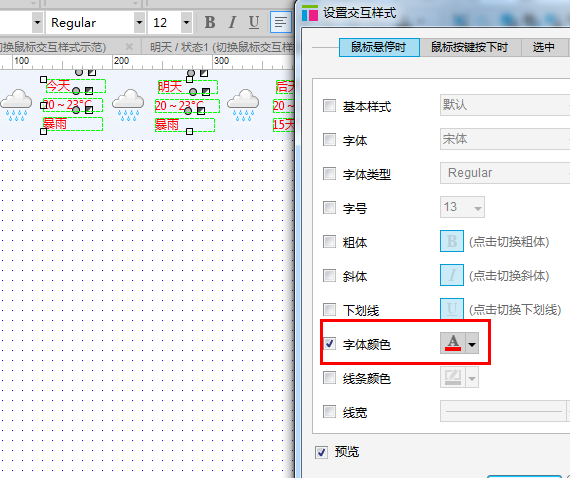Click the red font color swatch
Screen dimensions: 570x478
click(453, 343)
